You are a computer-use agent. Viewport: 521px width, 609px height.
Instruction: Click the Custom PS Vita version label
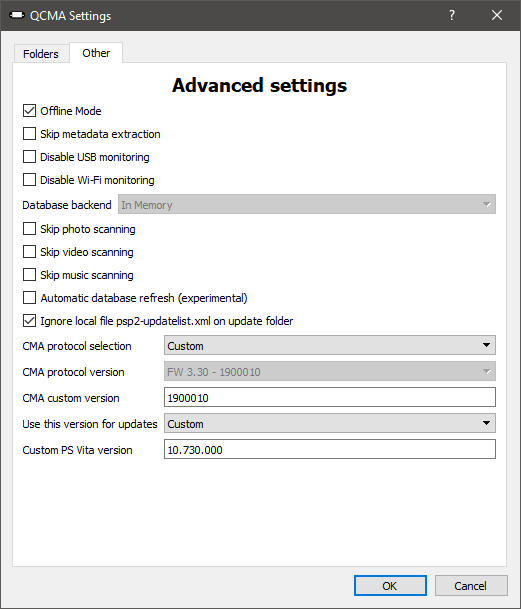click(77, 450)
